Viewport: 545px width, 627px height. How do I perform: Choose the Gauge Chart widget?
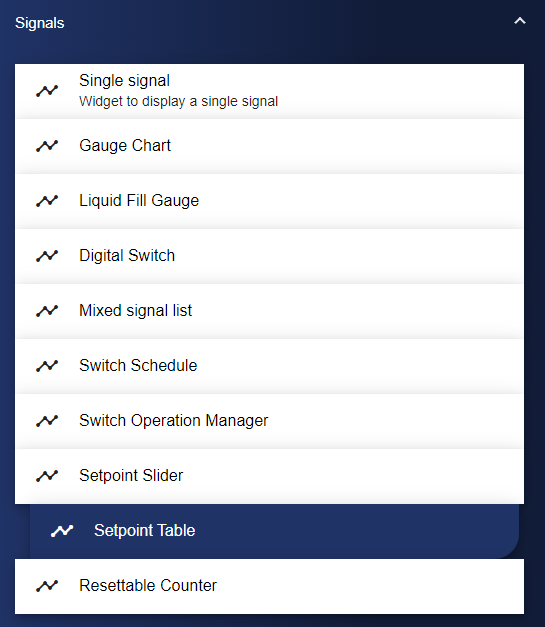269,146
